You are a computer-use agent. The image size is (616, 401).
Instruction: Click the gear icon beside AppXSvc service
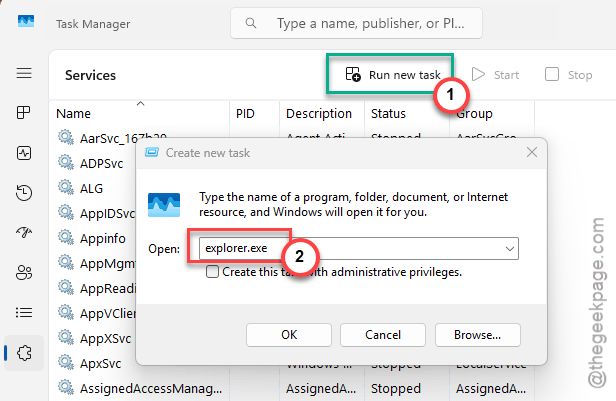click(x=66, y=337)
